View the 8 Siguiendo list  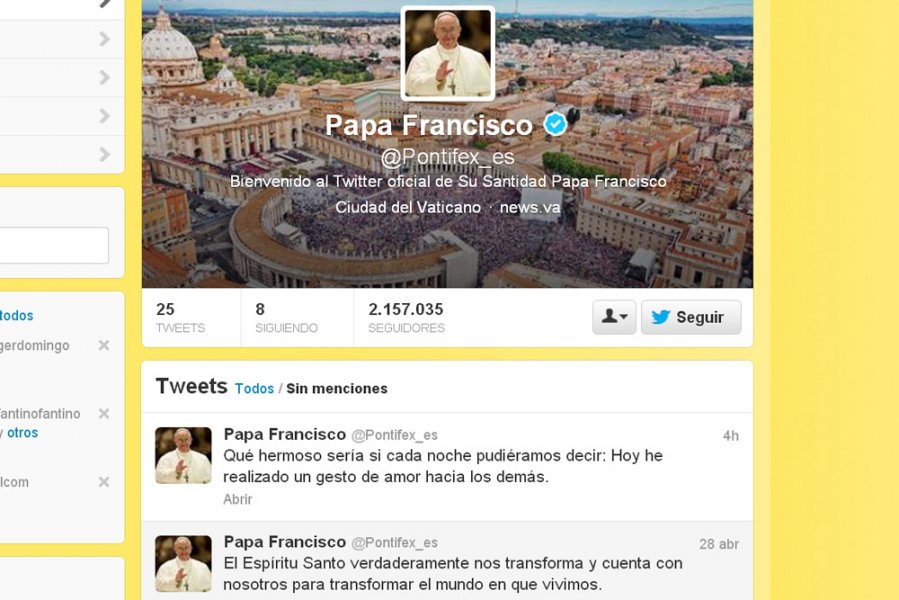pyautogui.click(x=286, y=317)
